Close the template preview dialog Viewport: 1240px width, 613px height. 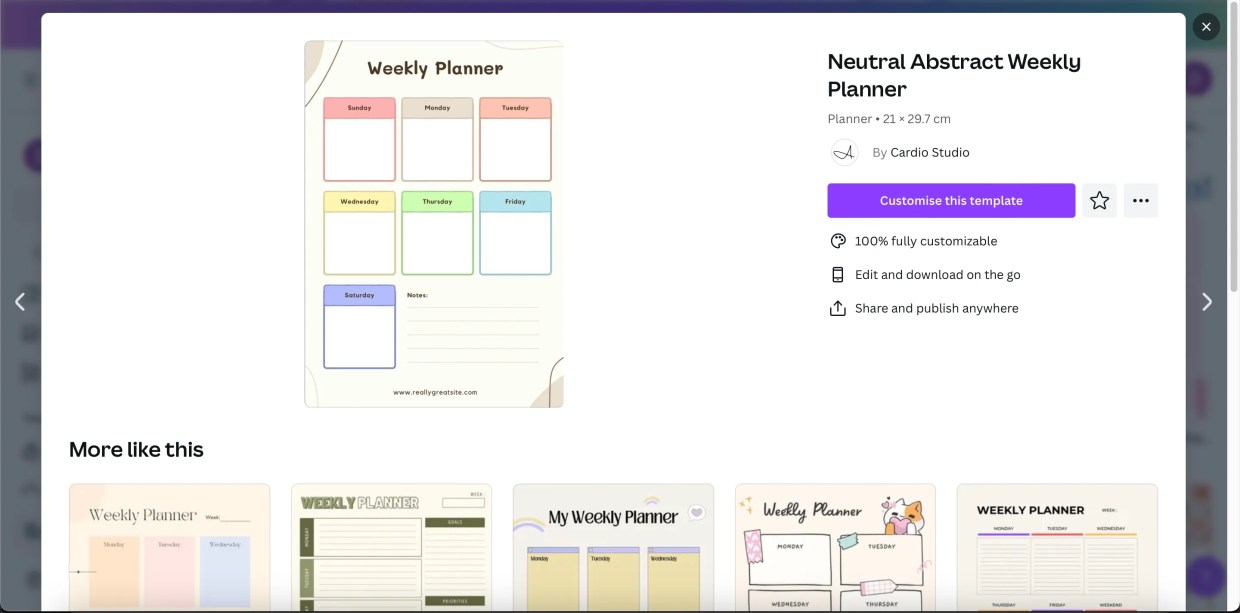point(1206,27)
